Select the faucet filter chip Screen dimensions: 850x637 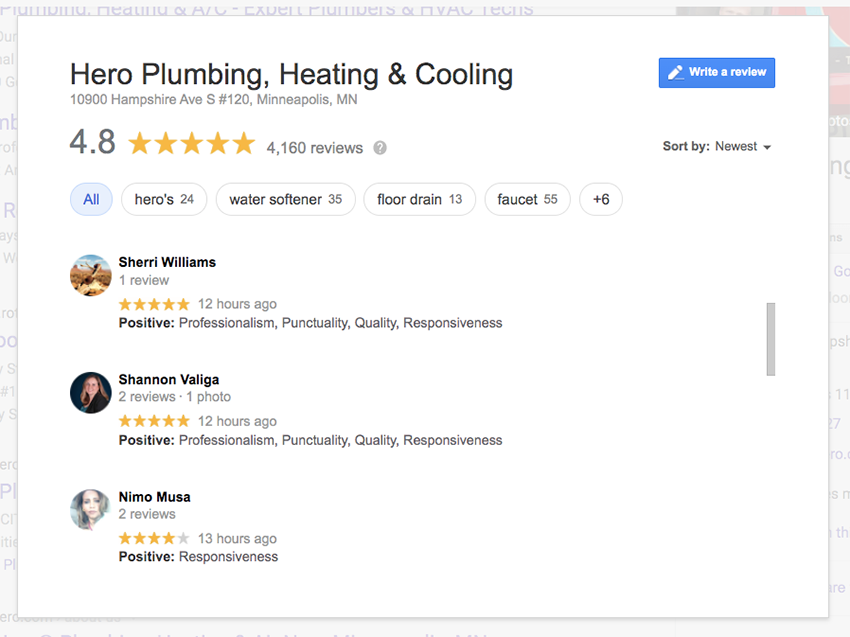click(x=527, y=199)
